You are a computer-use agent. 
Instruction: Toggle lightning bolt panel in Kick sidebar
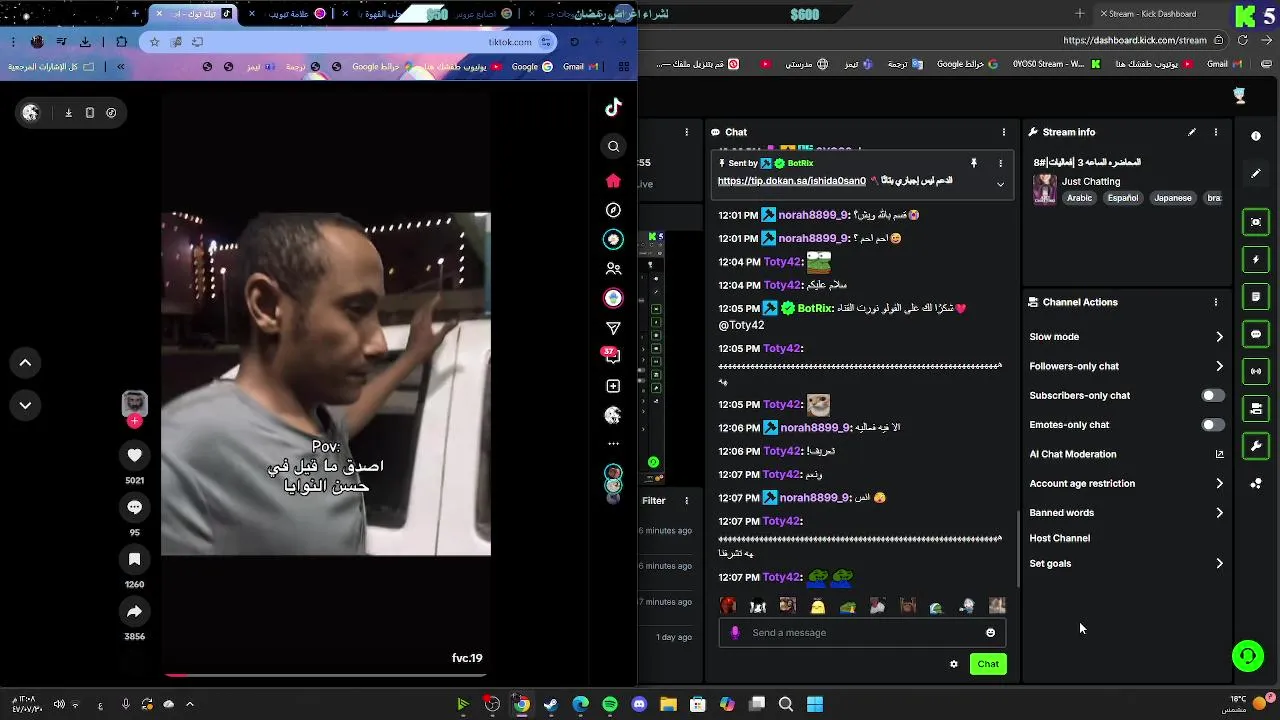[1256, 260]
